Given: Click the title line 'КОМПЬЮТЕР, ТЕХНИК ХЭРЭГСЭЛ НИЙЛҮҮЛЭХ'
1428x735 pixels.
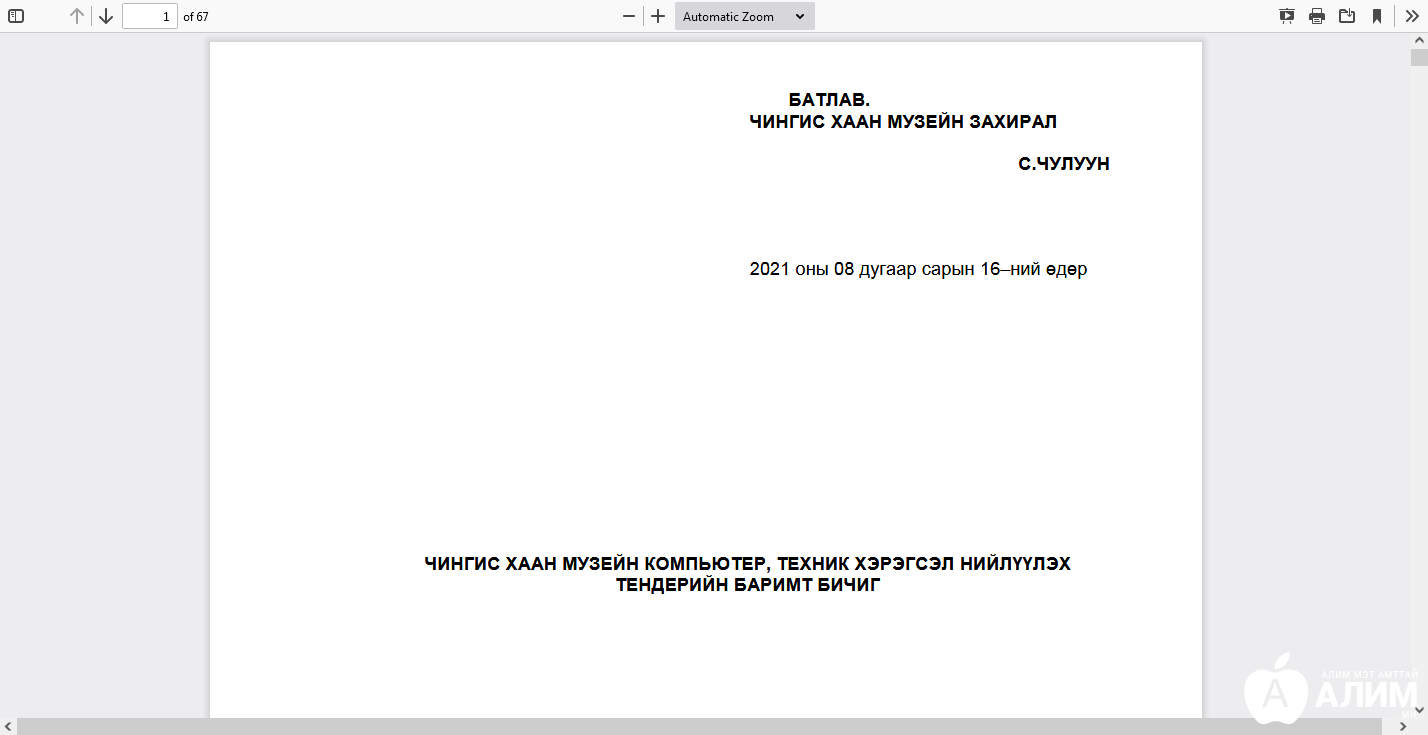Looking at the screenshot, I should click(858, 564).
